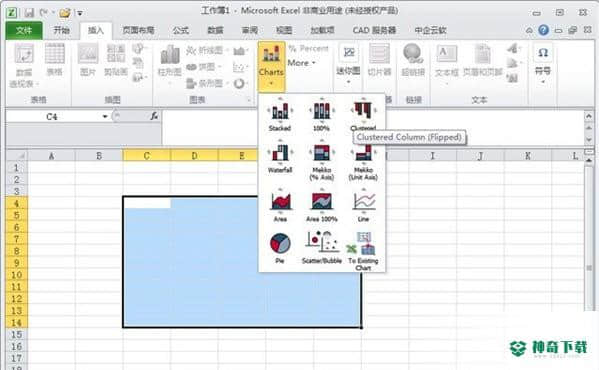Open the Name Box dropdown arrow
Image resolution: width=599 pixels, height=370 pixels.
click(x=105, y=116)
